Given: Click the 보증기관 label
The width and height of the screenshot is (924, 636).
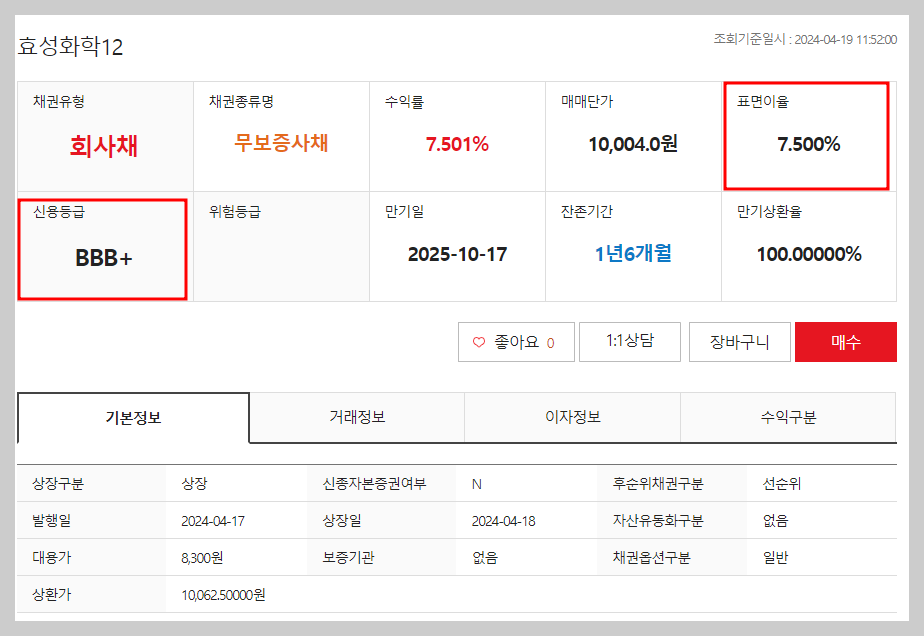Looking at the screenshot, I should 348,558.
